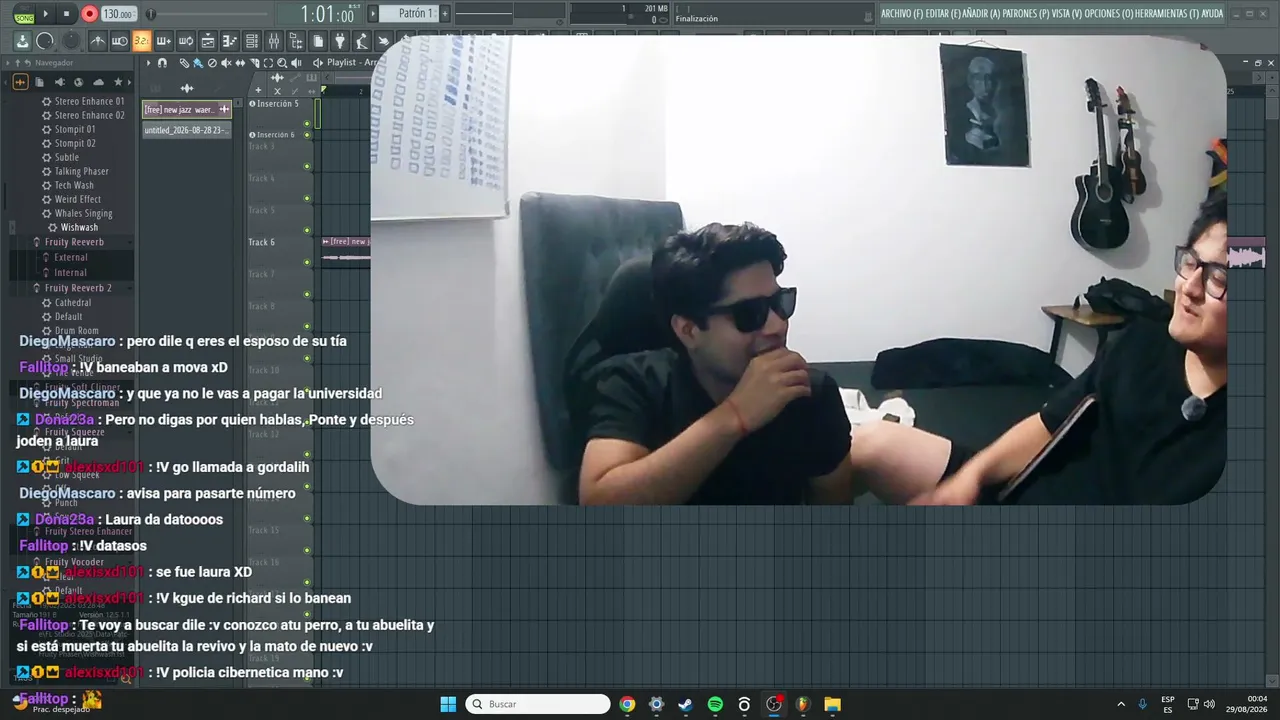
Task: Select the Mute tool in Playlist
Action: (226, 63)
